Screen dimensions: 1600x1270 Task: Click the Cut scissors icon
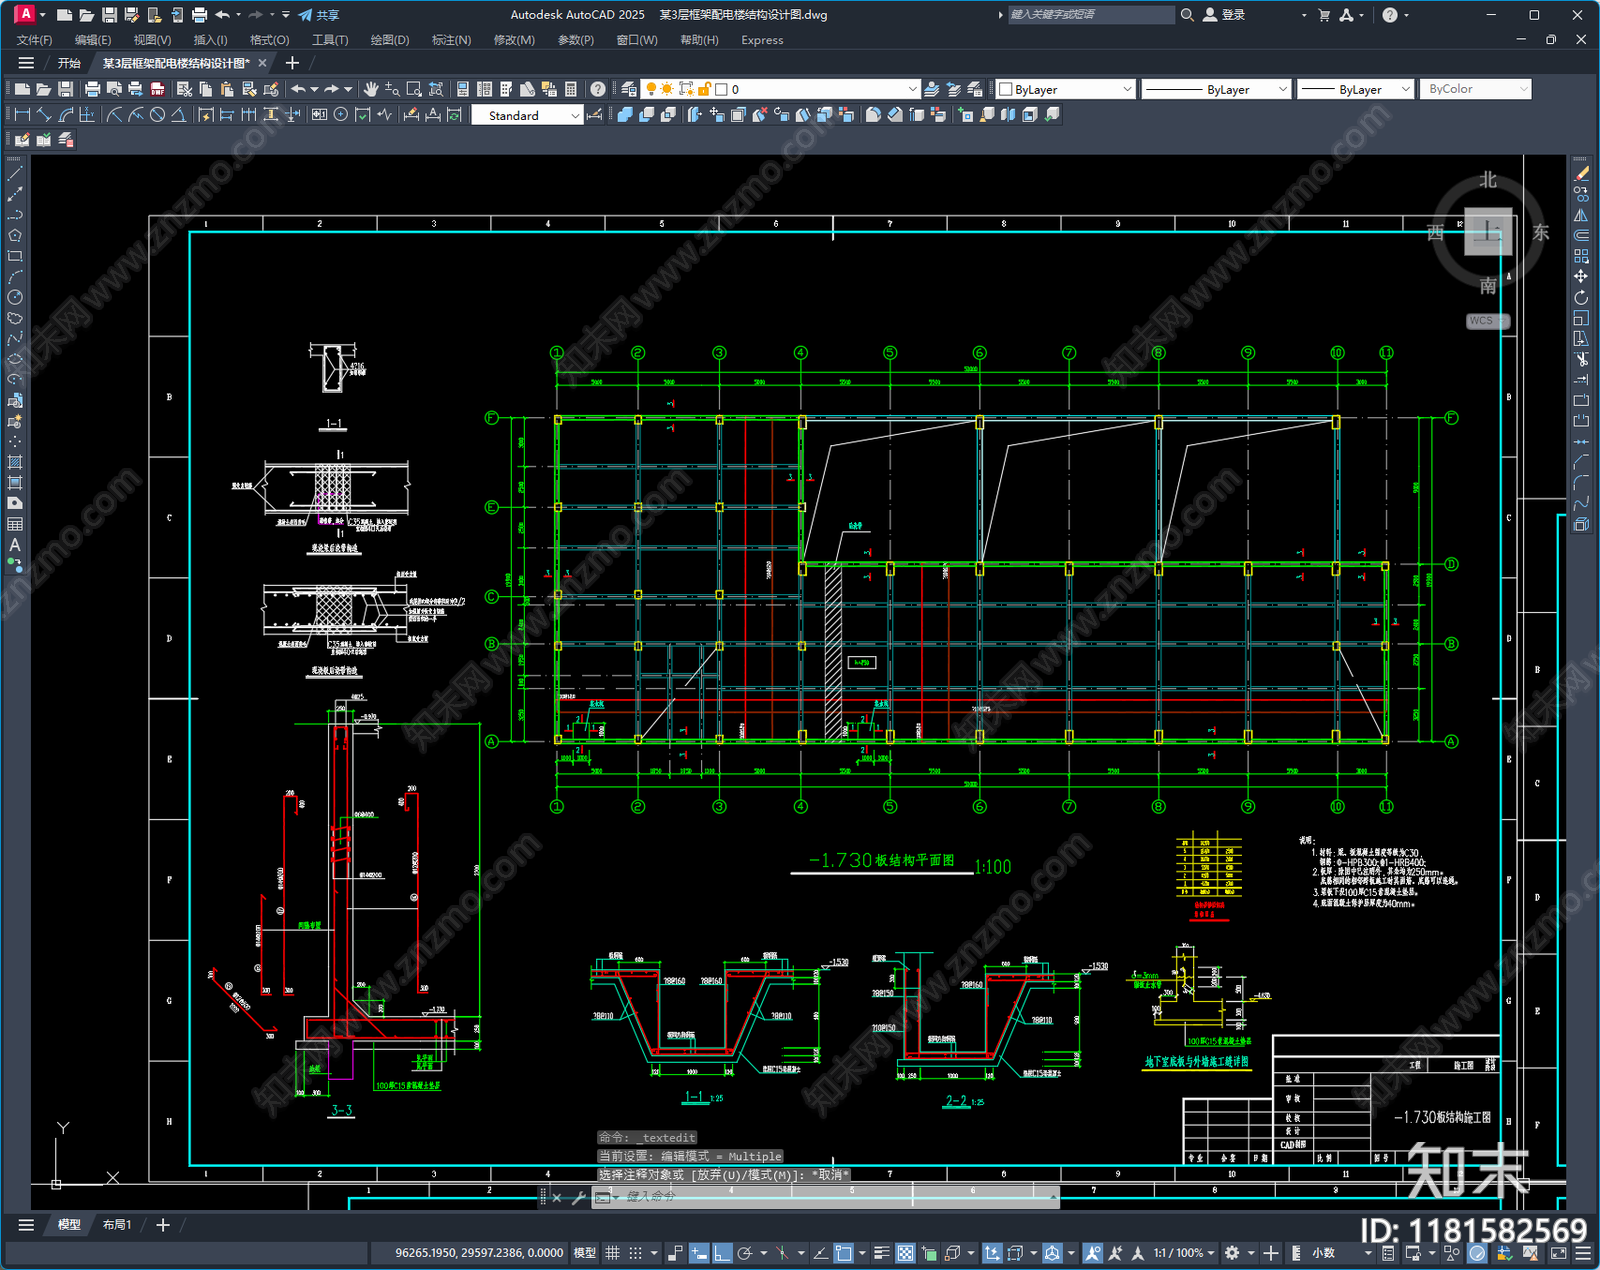[183, 89]
